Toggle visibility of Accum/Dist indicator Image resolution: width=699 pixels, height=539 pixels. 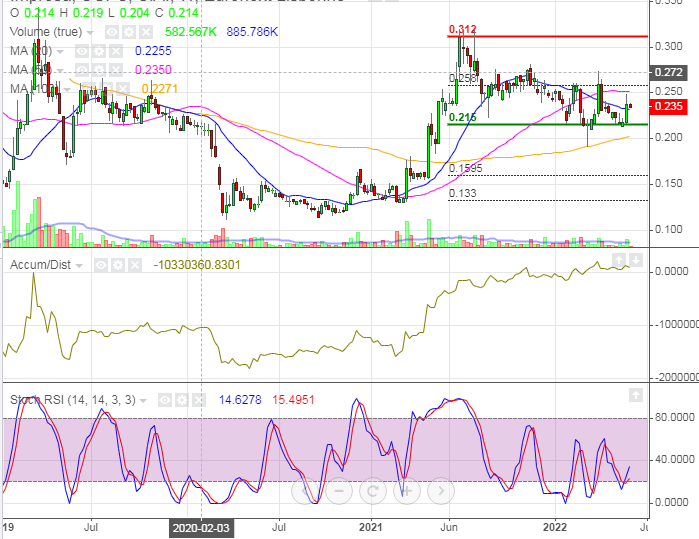point(101,265)
